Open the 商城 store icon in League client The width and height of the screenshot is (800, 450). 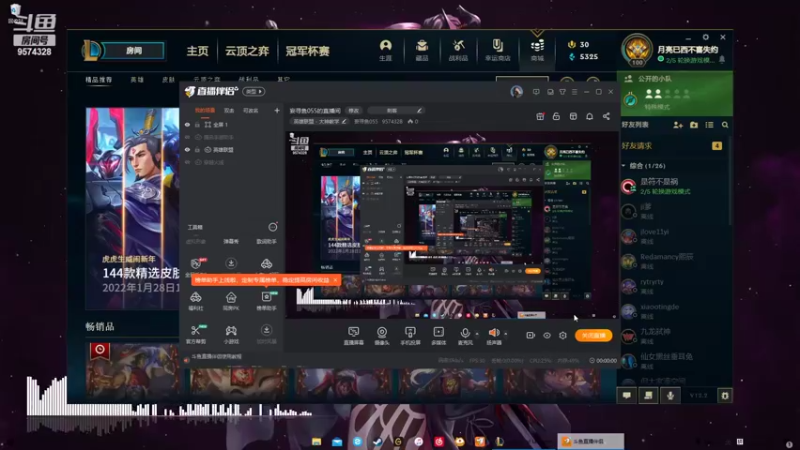[537, 51]
